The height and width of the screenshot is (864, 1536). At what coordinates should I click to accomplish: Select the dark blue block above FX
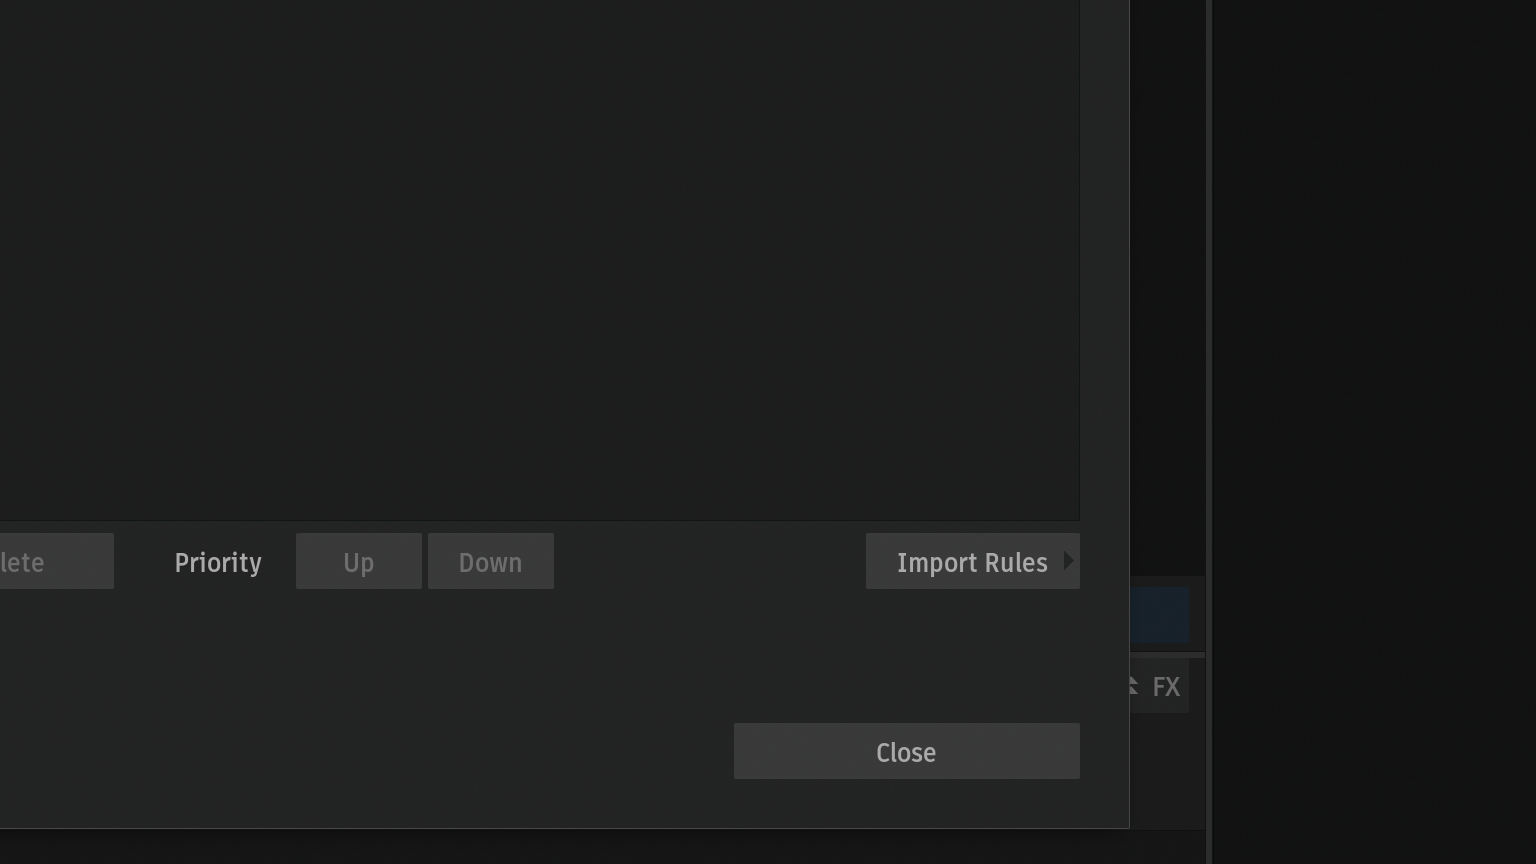click(x=1160, y=615)
